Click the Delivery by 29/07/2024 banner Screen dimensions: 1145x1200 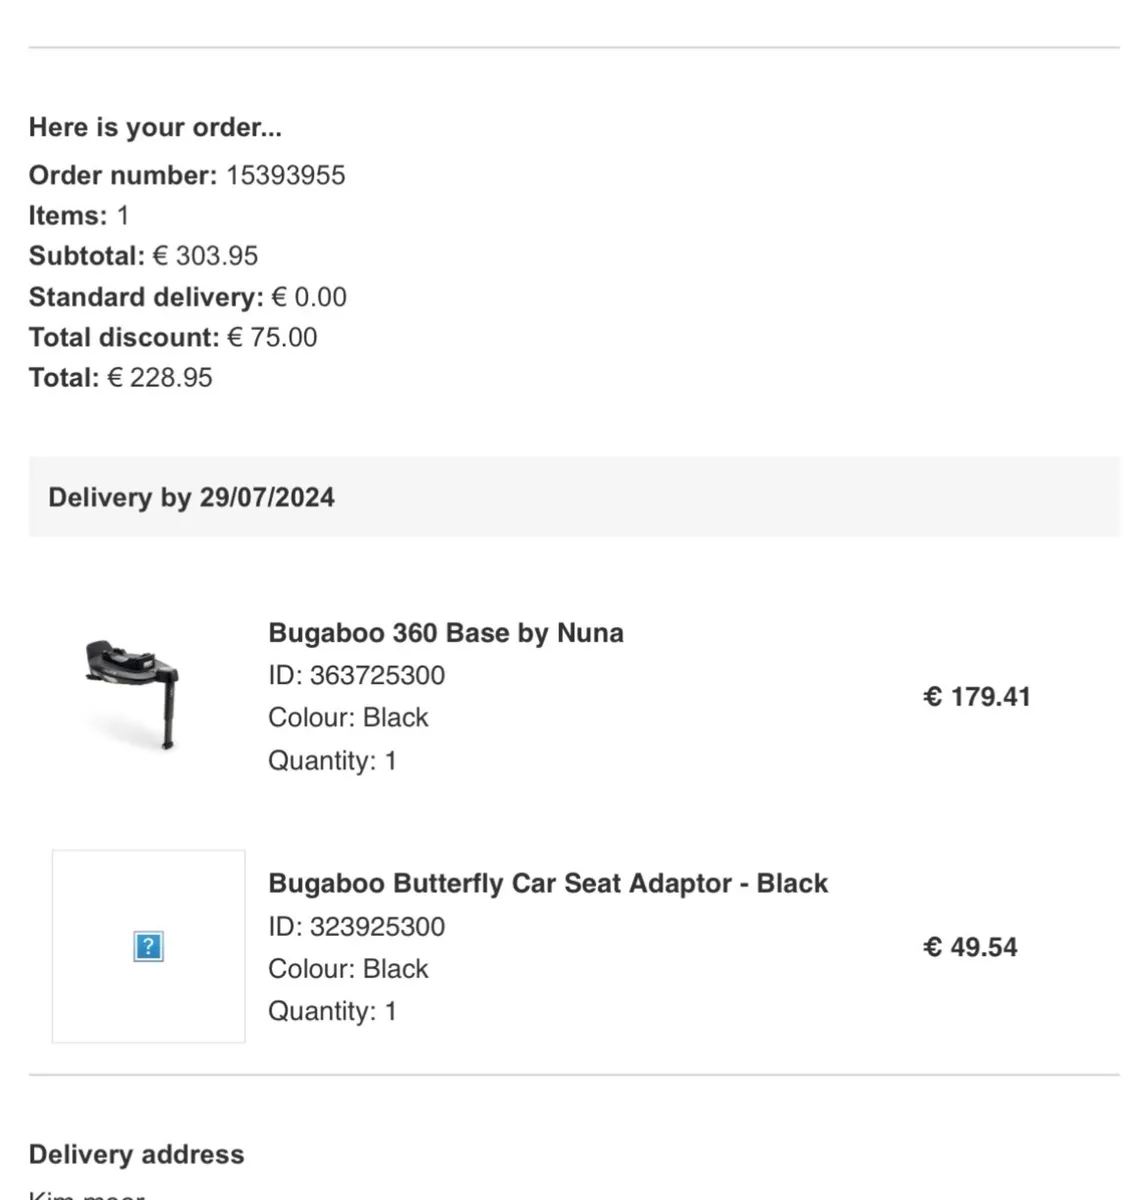[574, 497]
